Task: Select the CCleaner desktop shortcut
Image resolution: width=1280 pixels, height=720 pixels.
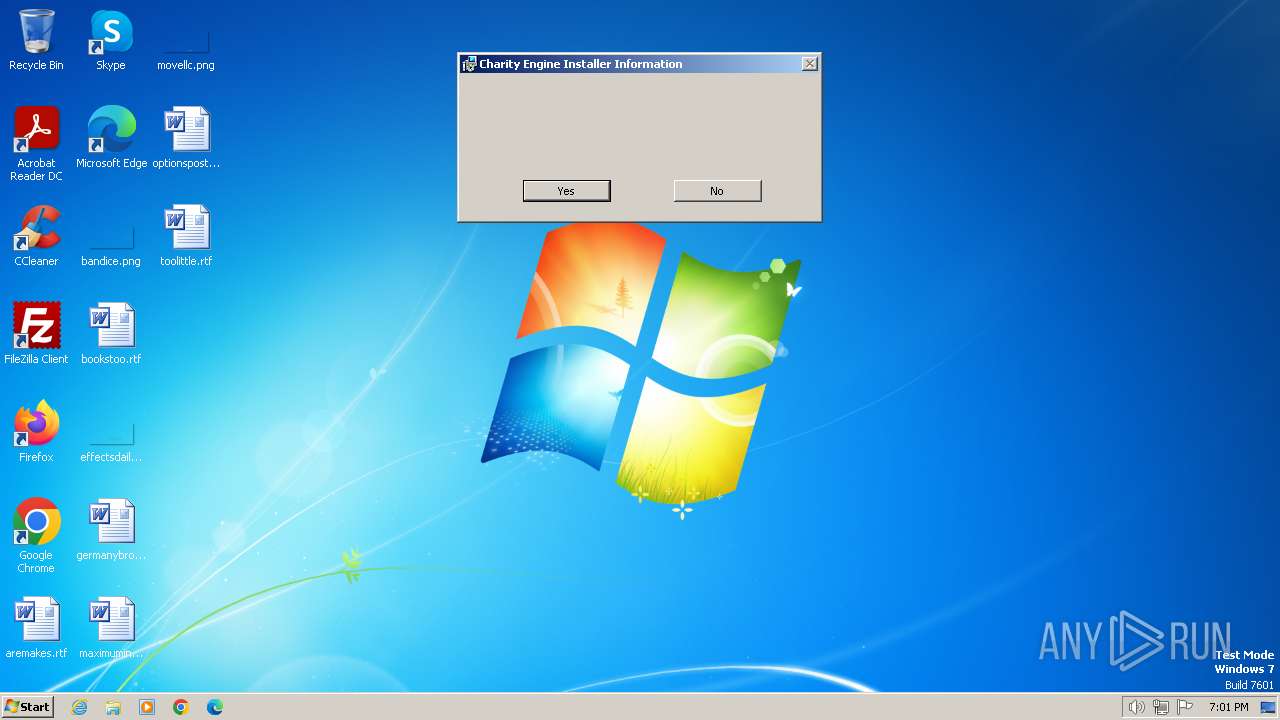Action: 36,236
